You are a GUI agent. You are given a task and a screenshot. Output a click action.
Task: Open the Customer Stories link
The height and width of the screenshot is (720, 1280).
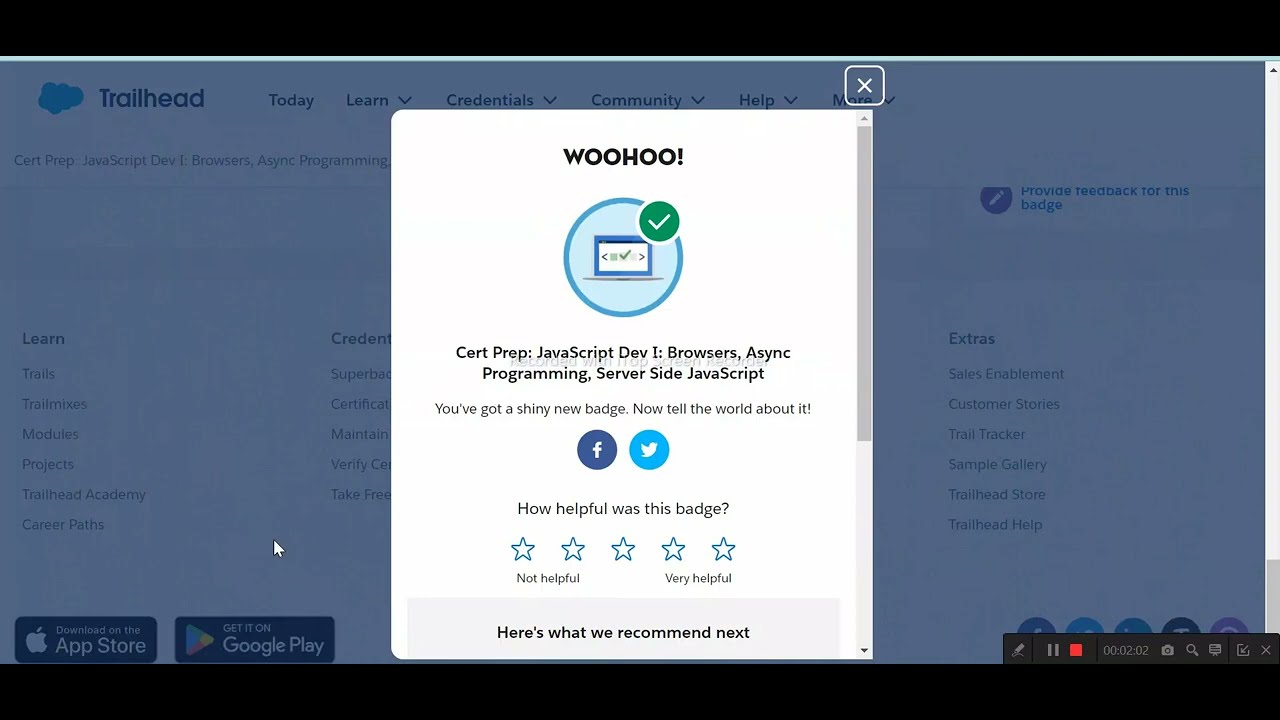tap(1004, 403)
